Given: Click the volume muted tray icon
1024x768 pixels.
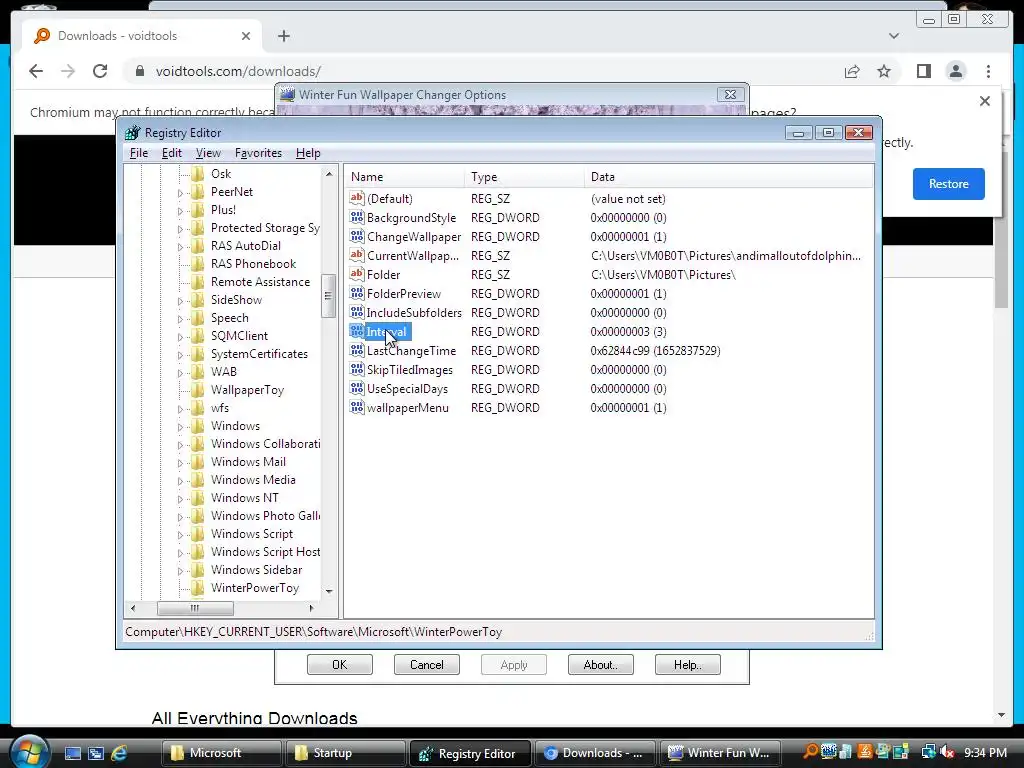Looking at the screenshot, I should coord(946,753).
